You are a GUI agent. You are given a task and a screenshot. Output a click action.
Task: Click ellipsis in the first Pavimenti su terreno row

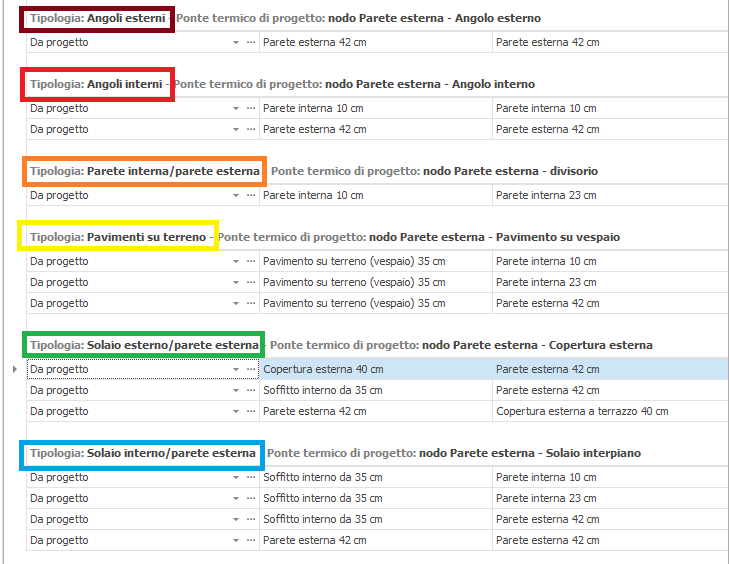[x=251, y=261]
